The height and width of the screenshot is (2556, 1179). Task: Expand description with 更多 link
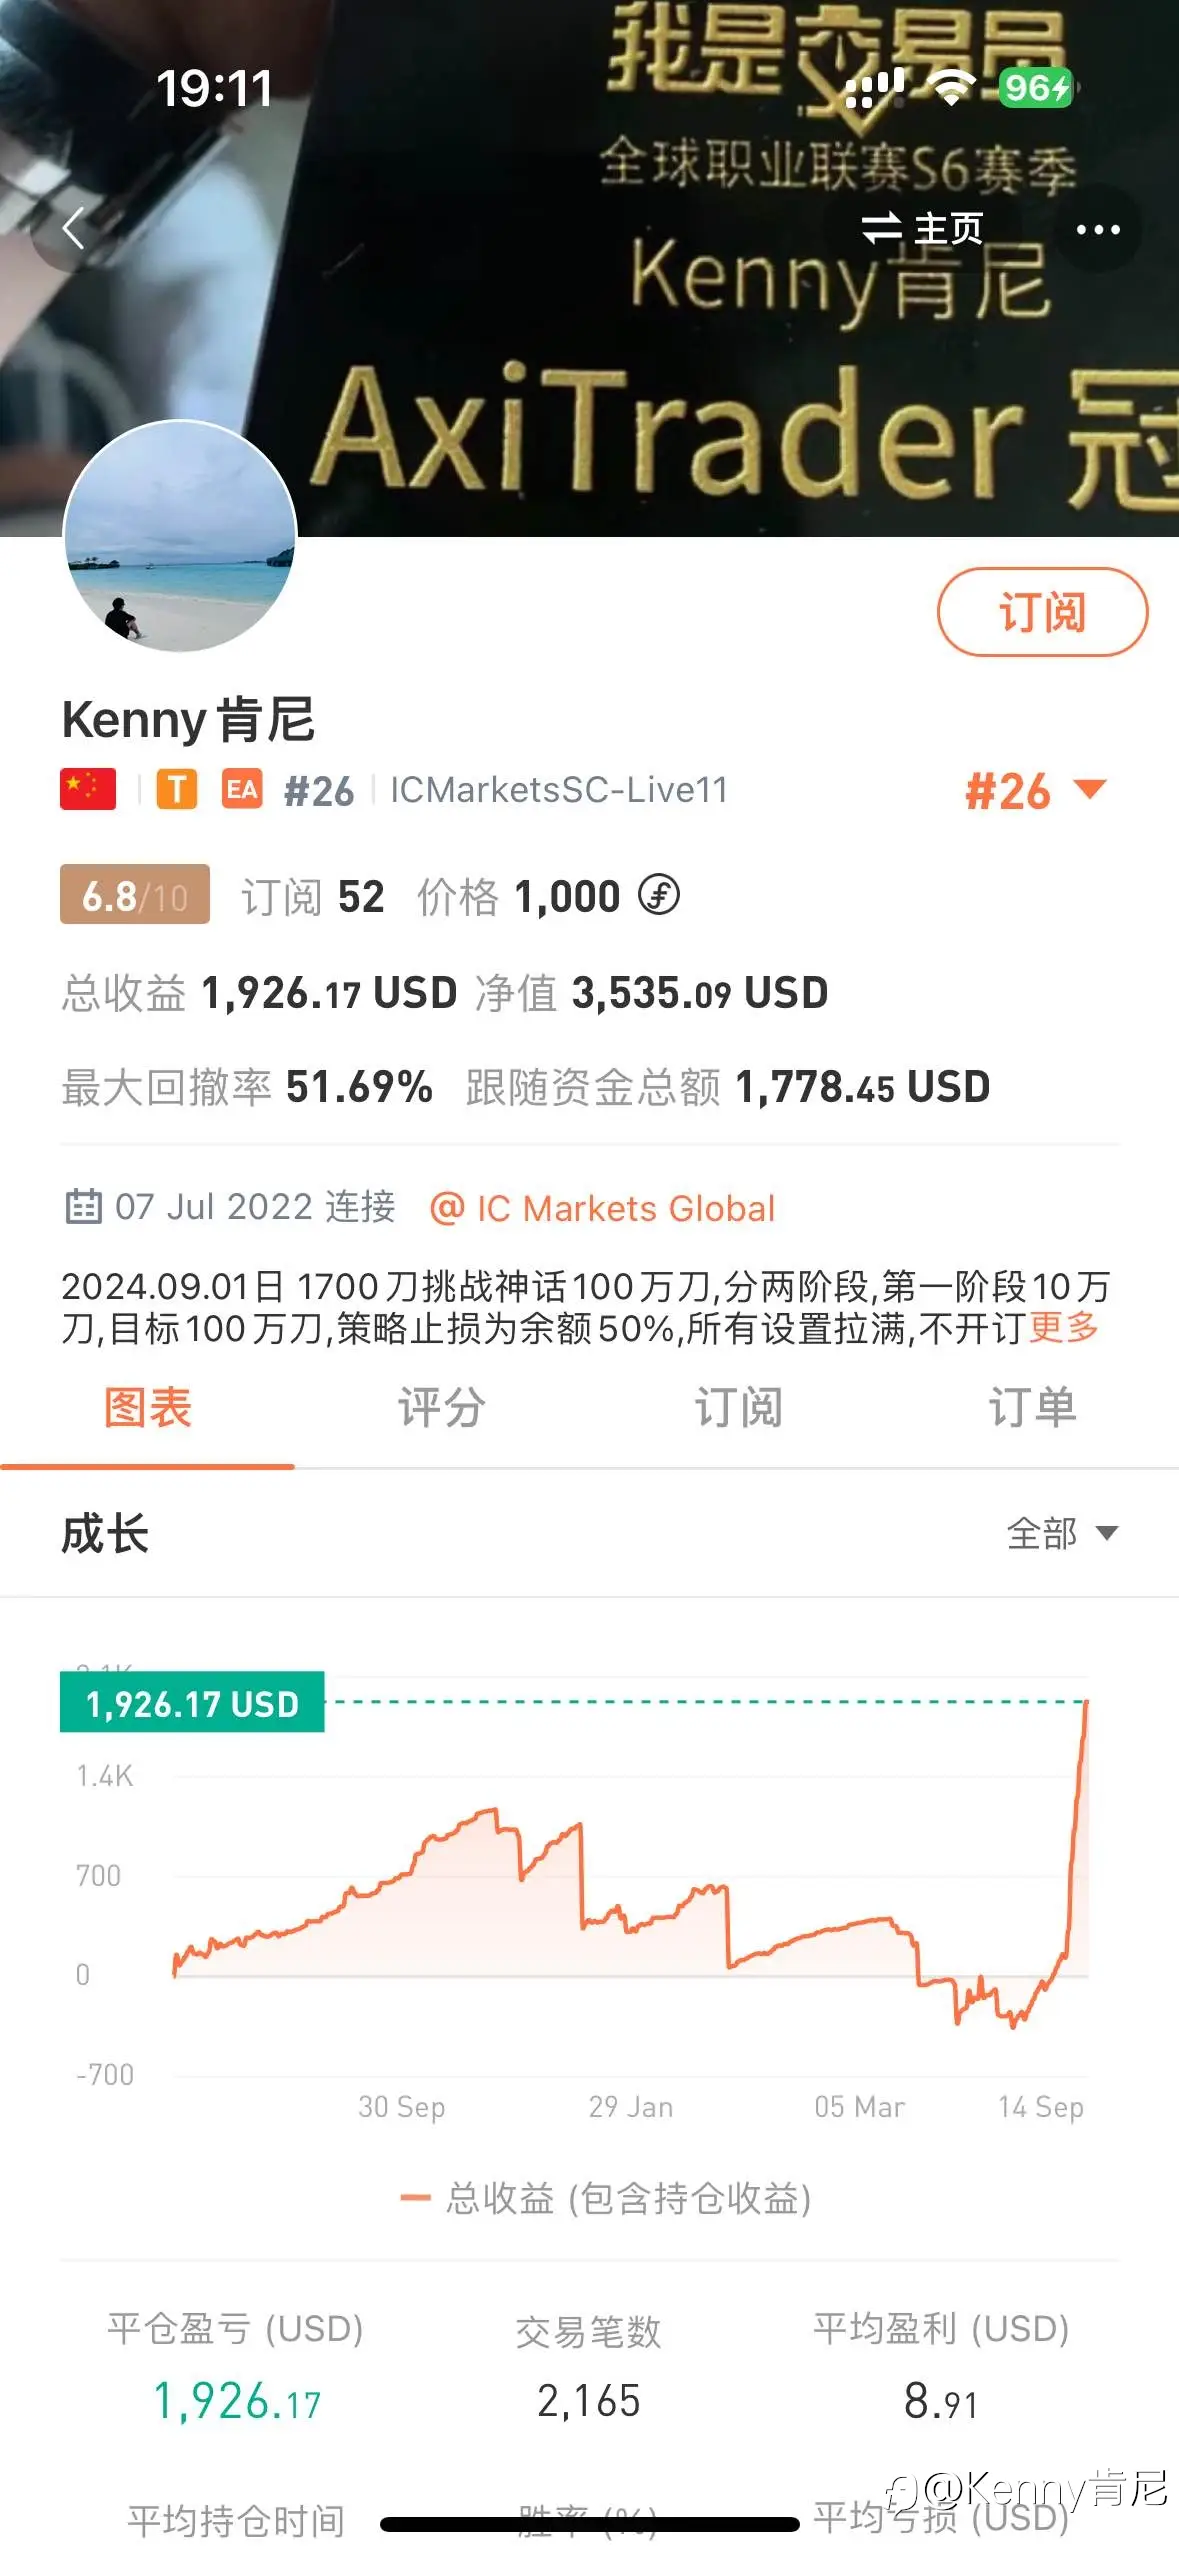(x=1064, y=1328)
